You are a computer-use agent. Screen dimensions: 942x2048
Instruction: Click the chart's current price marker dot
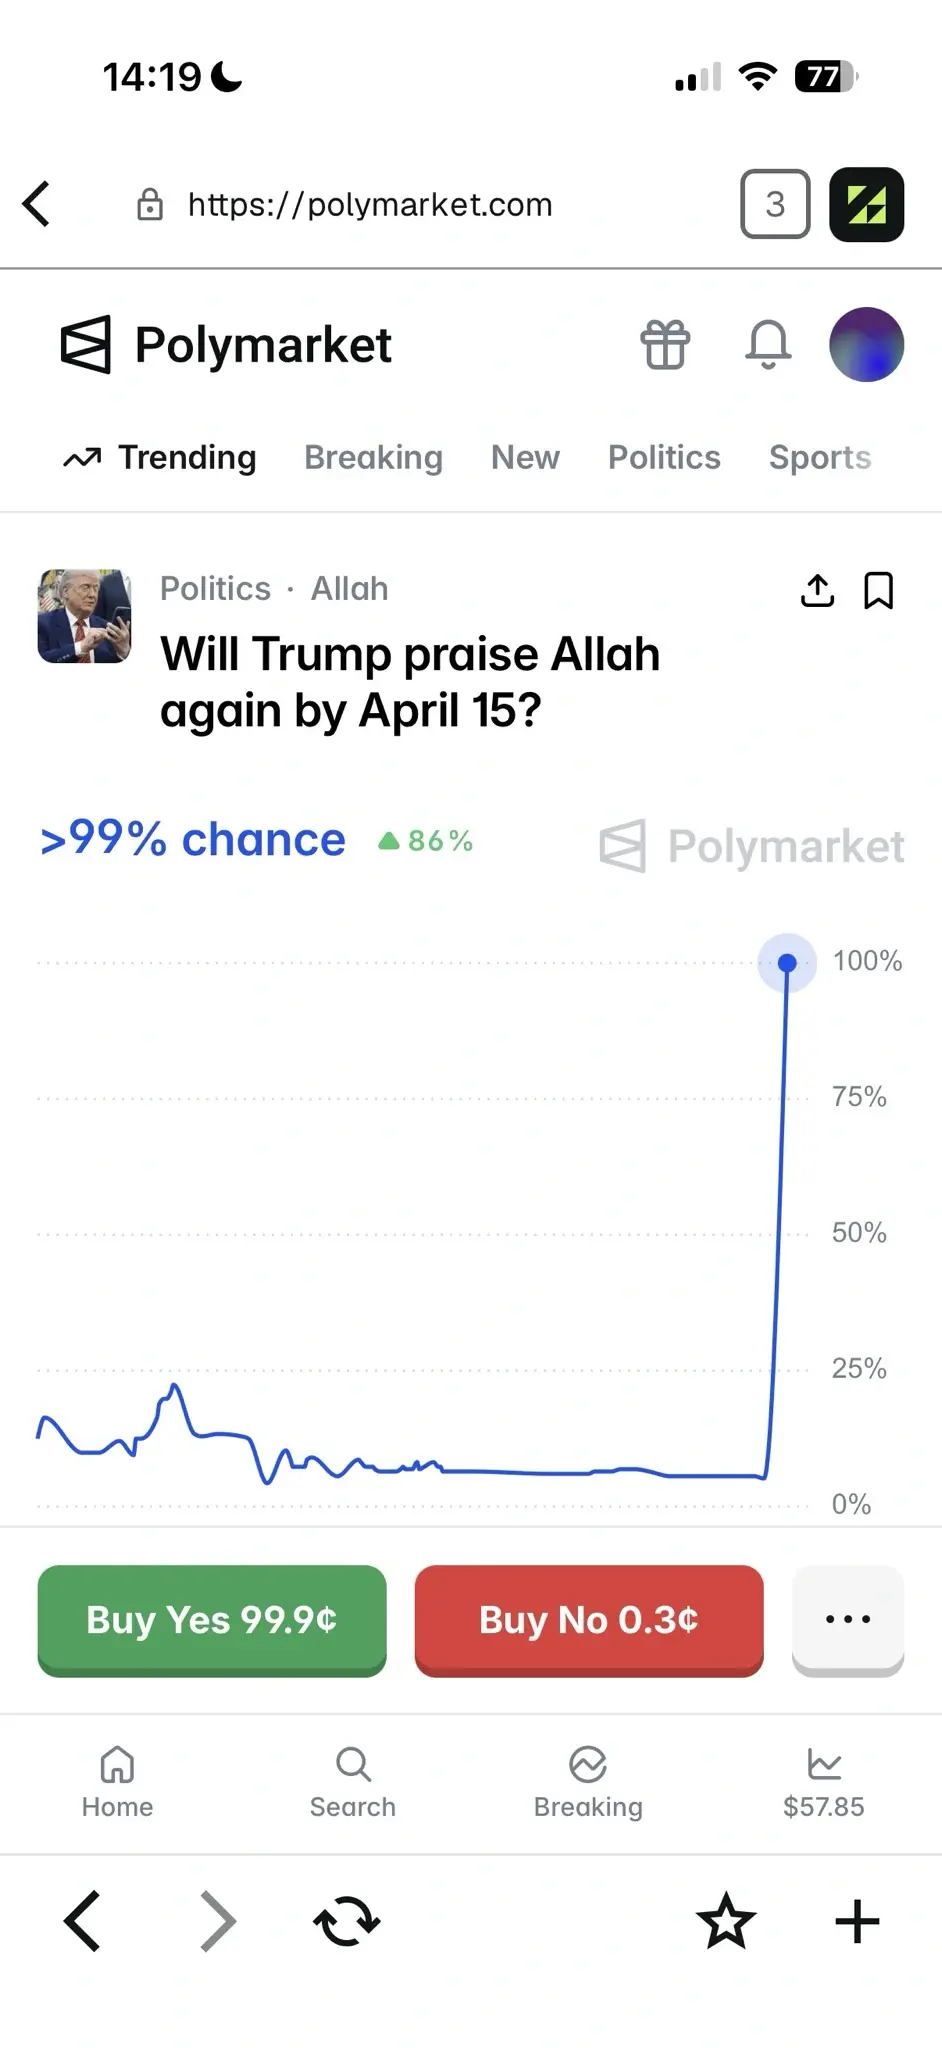(x=787, y=963)
